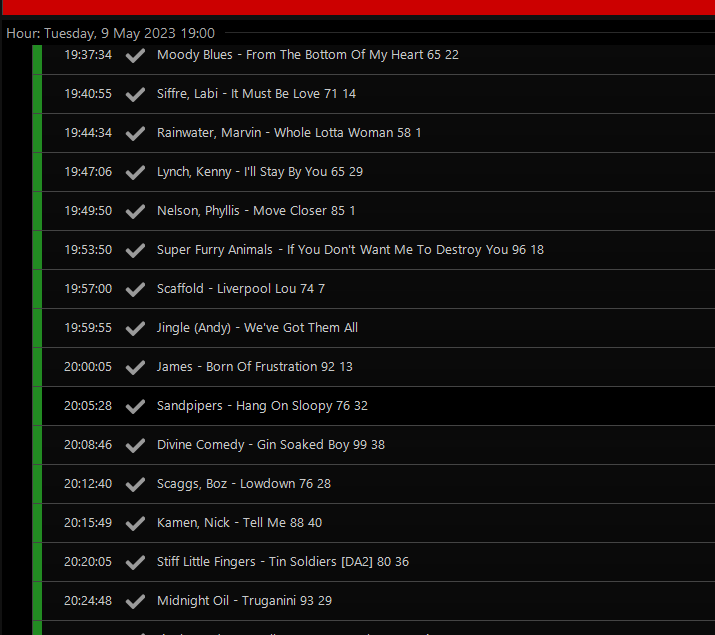
Task: Click the 19:44:34 start time
Action: coord(88,133)
